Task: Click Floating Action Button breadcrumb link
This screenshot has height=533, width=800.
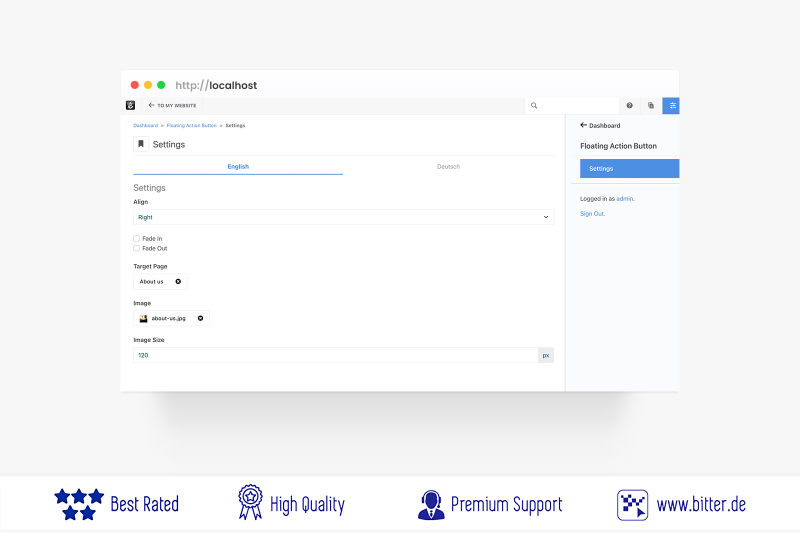Action: coord(191,126)
